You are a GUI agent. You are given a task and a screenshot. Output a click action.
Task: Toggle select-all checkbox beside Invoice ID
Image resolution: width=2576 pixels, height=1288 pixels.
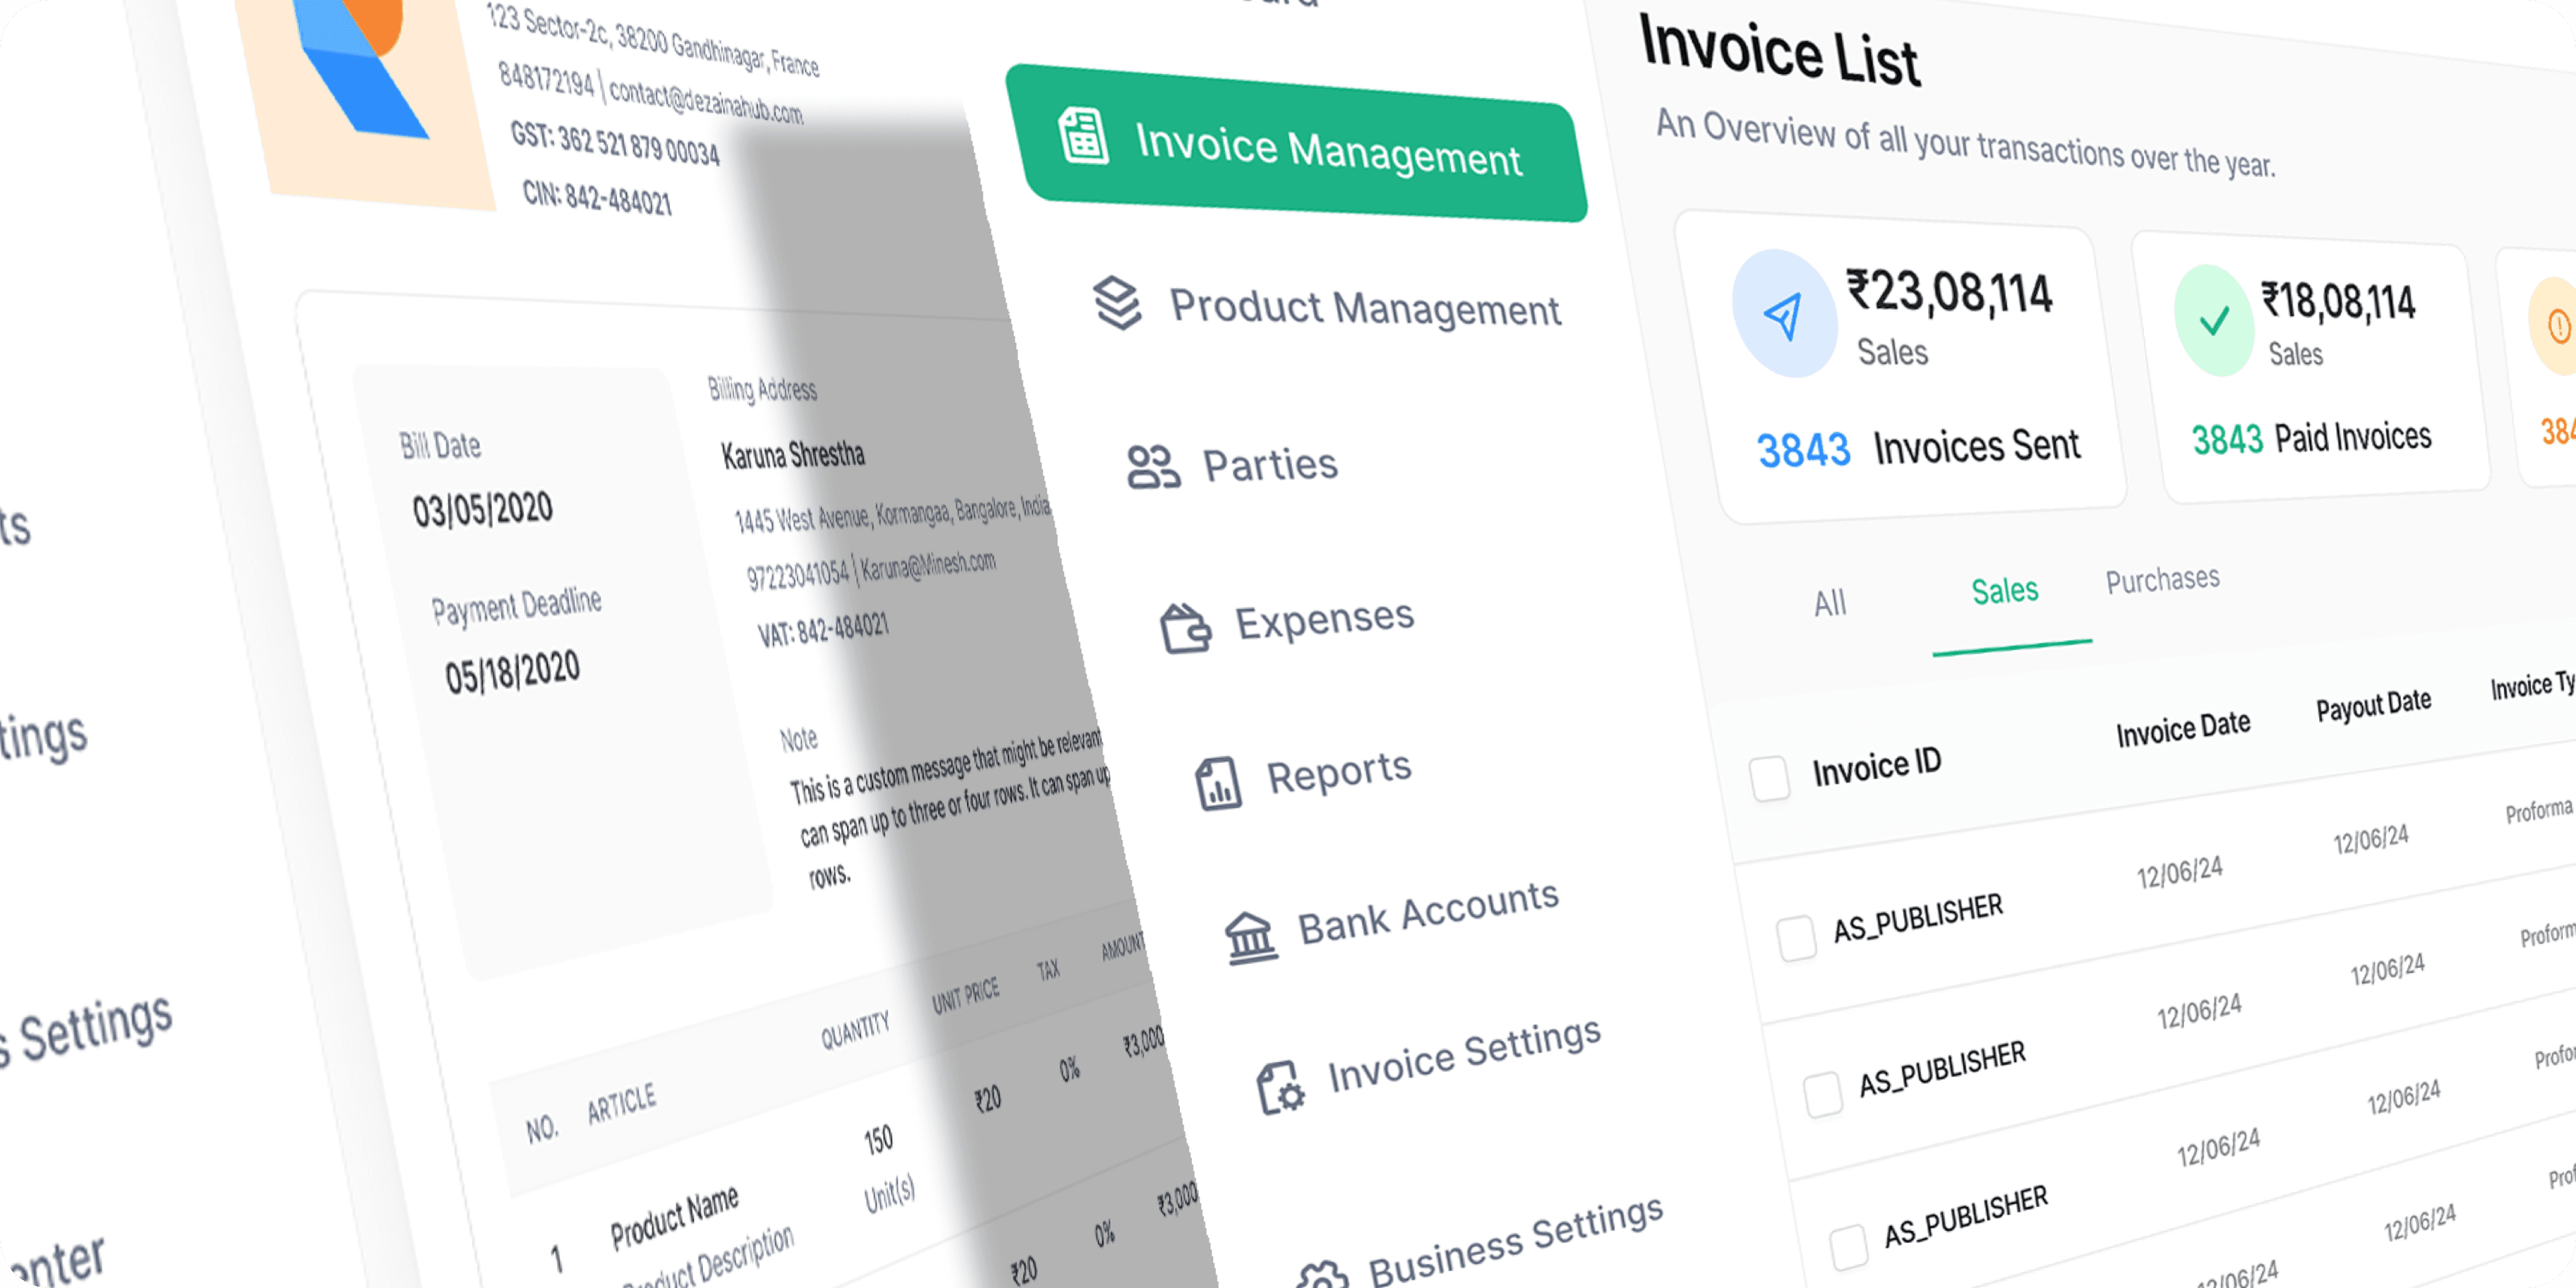click(1769, 778)
